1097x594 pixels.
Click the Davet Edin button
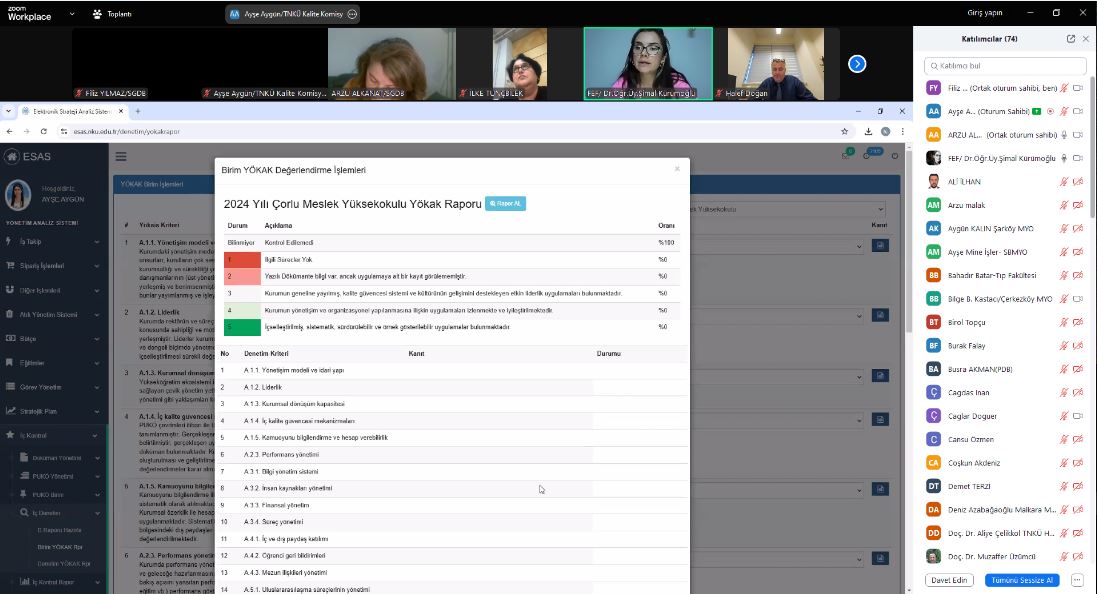(949, 580)
